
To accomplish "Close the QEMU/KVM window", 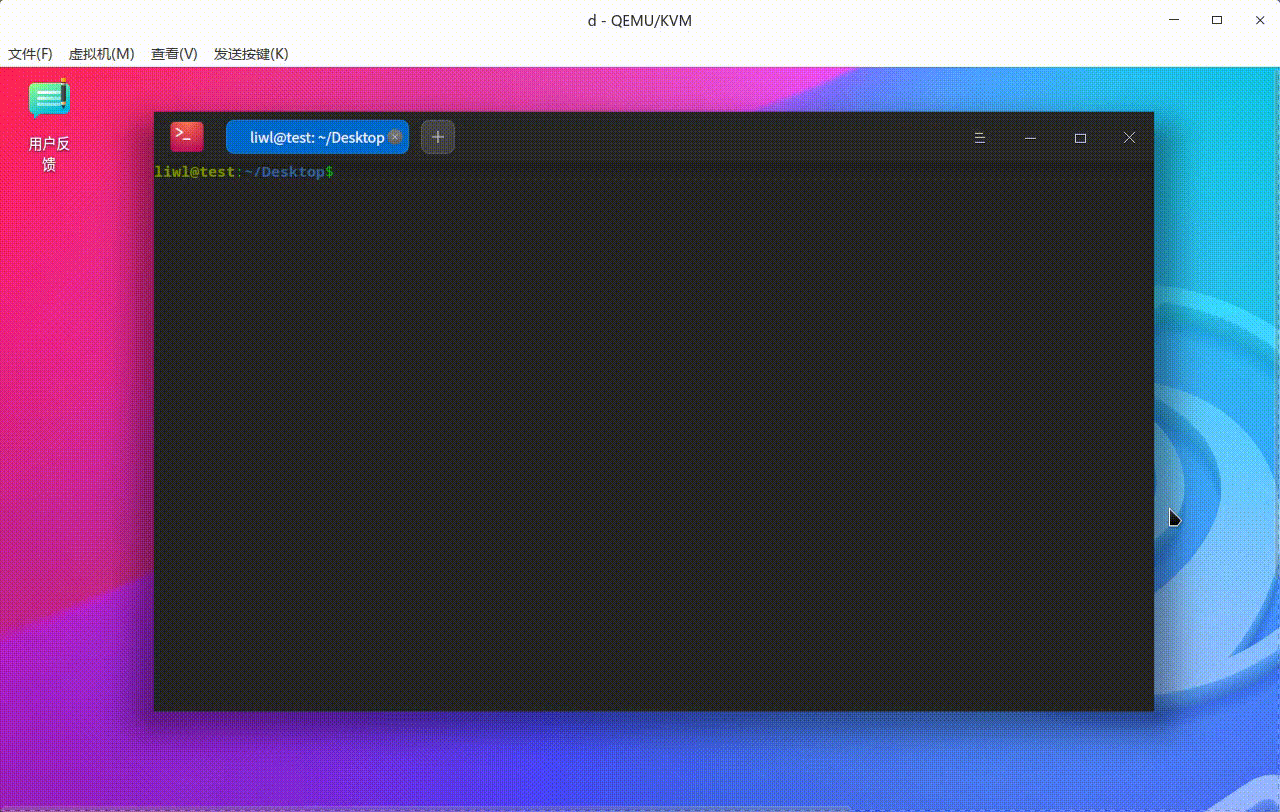I will 1260,20.
